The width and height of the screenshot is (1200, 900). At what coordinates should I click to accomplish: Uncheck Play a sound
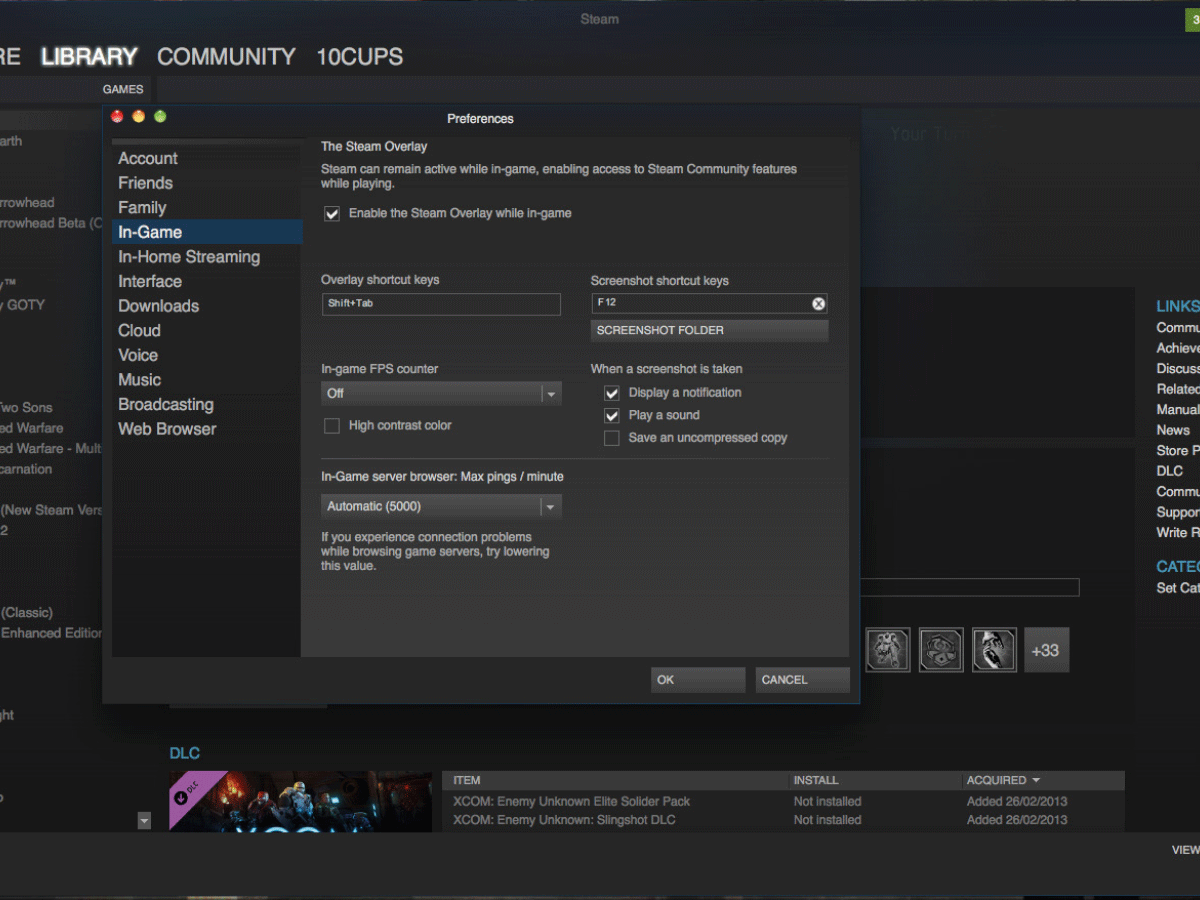612,415
